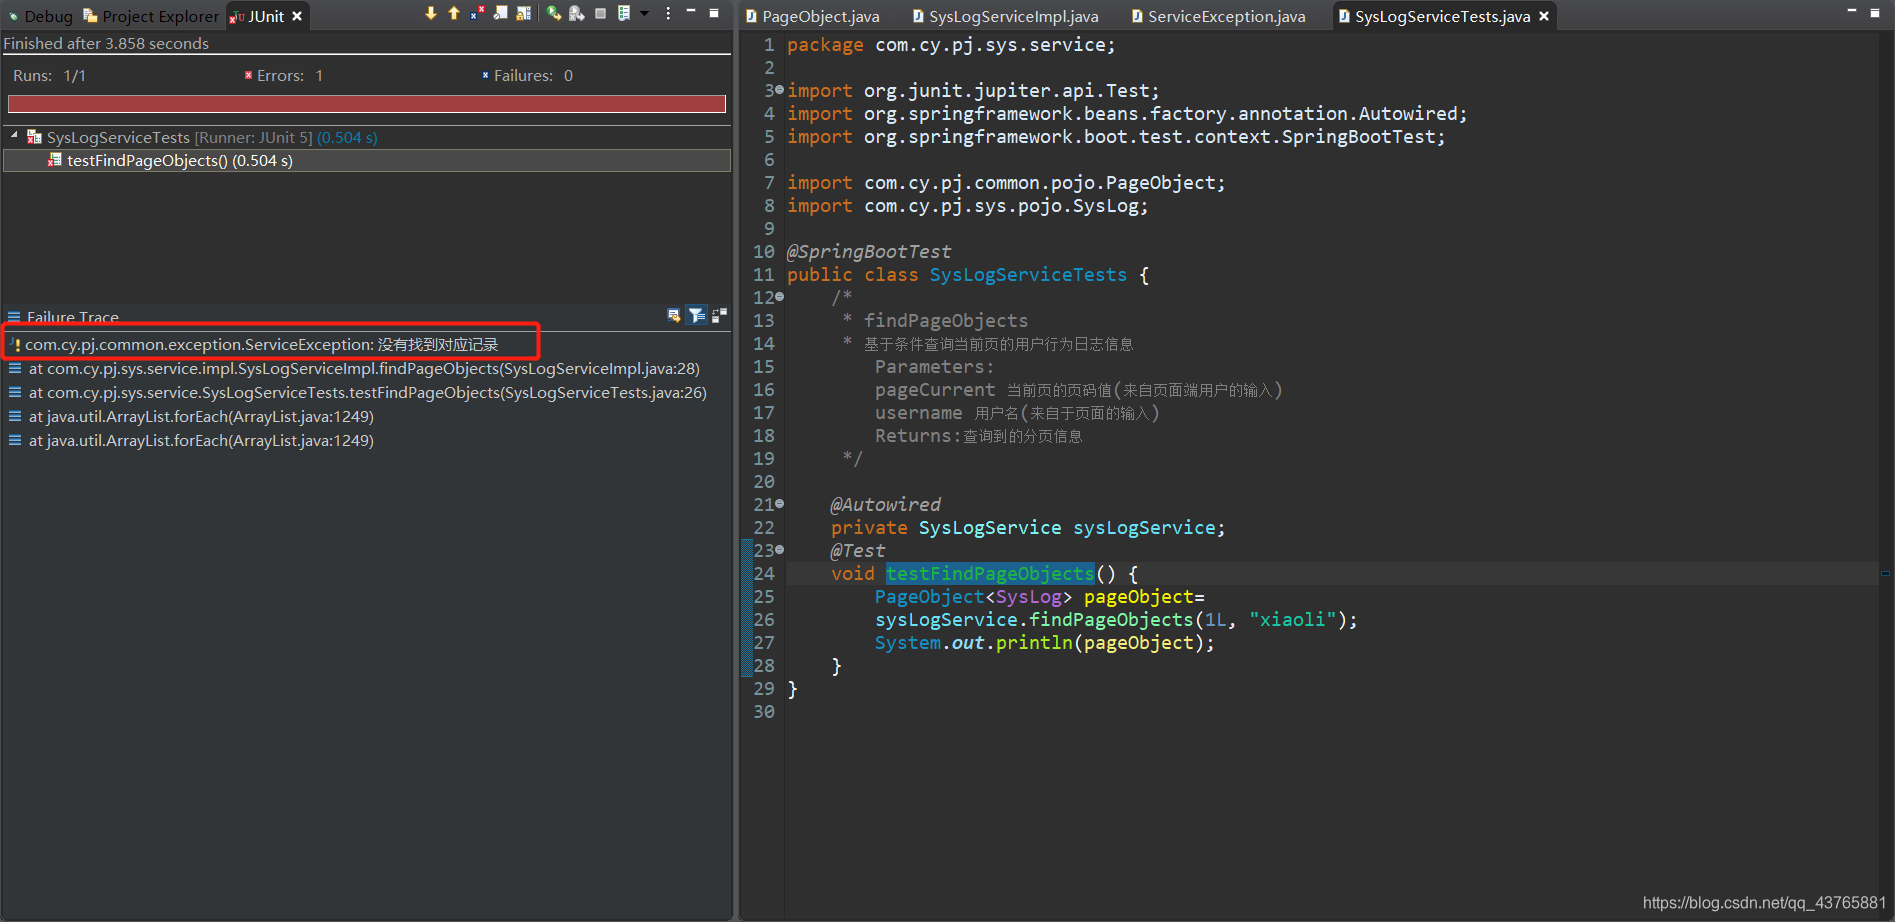Screen dimensions: 1895x922
Task: Stop JUnit test run icon
Action: [600, 13]
